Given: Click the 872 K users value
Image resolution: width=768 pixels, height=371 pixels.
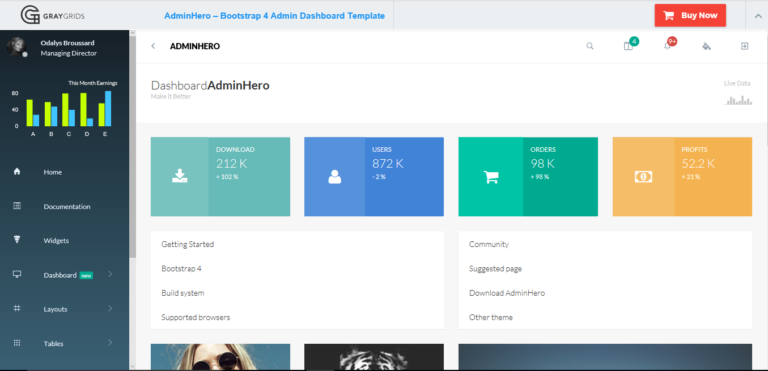Looking at the screenshot, I should (388, 164).
